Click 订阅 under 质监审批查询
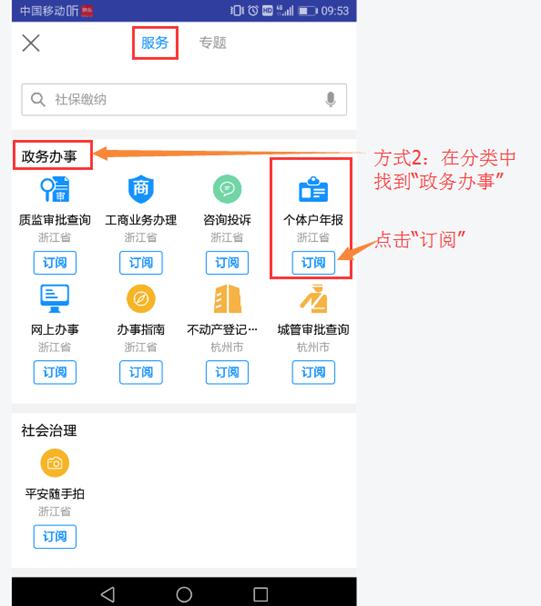 [x=55, y=263]
